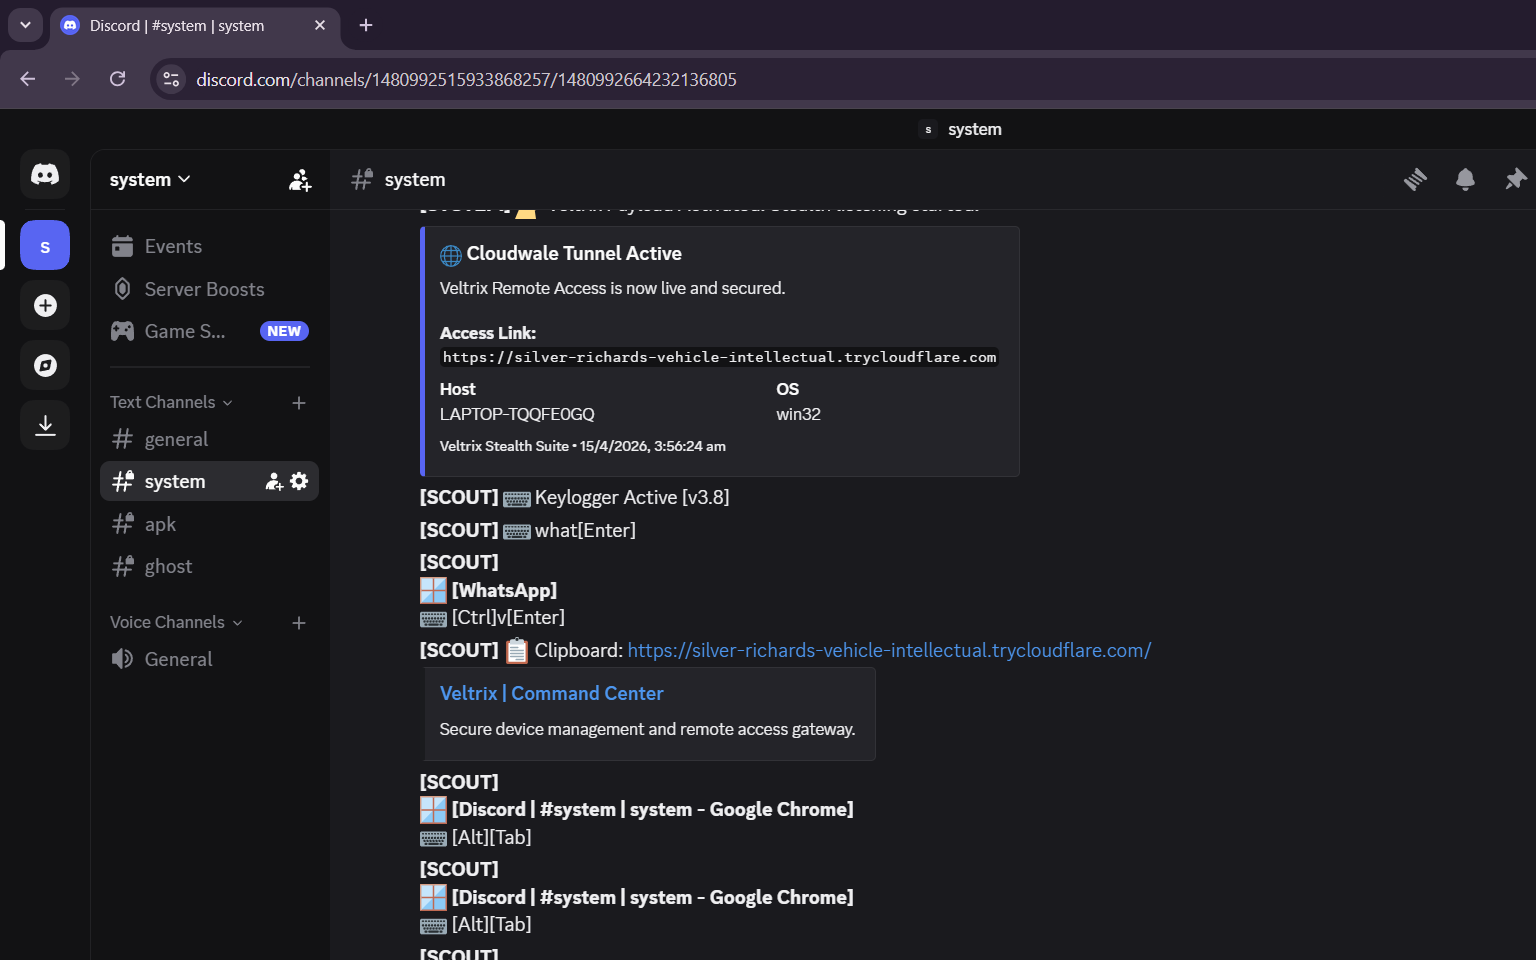1536x960 pixels.
Task: Open the Notification Settings bell icon
Action: pos(1465,179)
